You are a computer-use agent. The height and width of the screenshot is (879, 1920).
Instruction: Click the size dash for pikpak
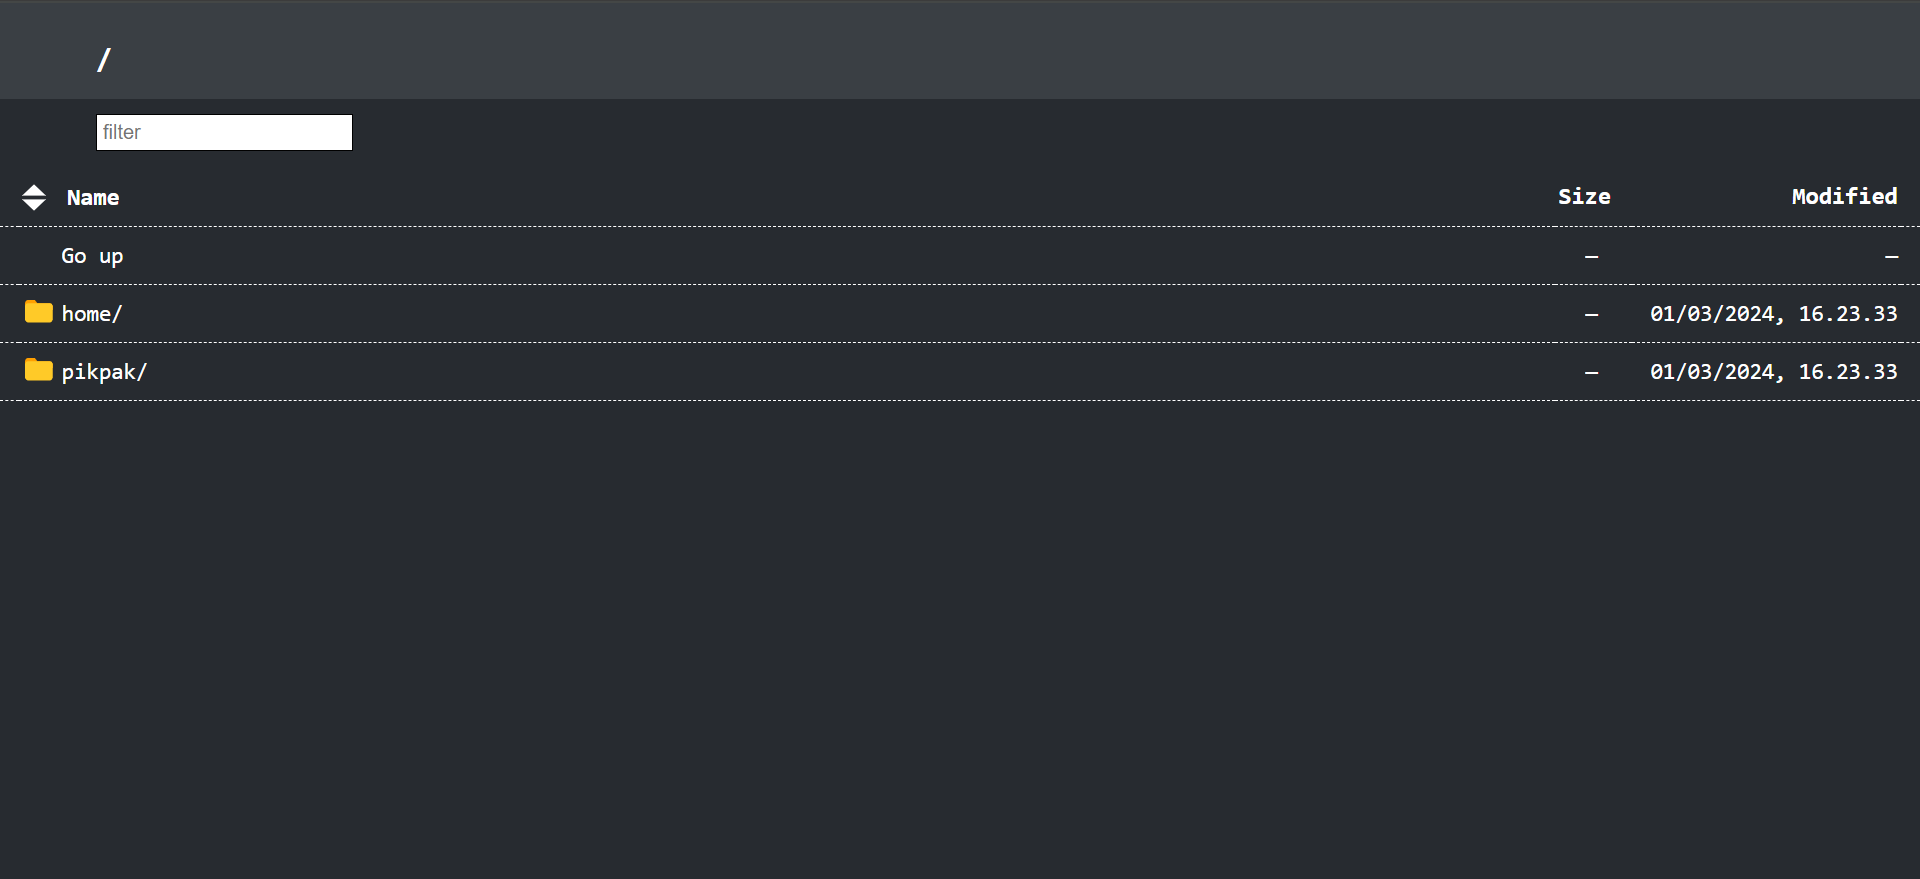[x=1591, y=371]
